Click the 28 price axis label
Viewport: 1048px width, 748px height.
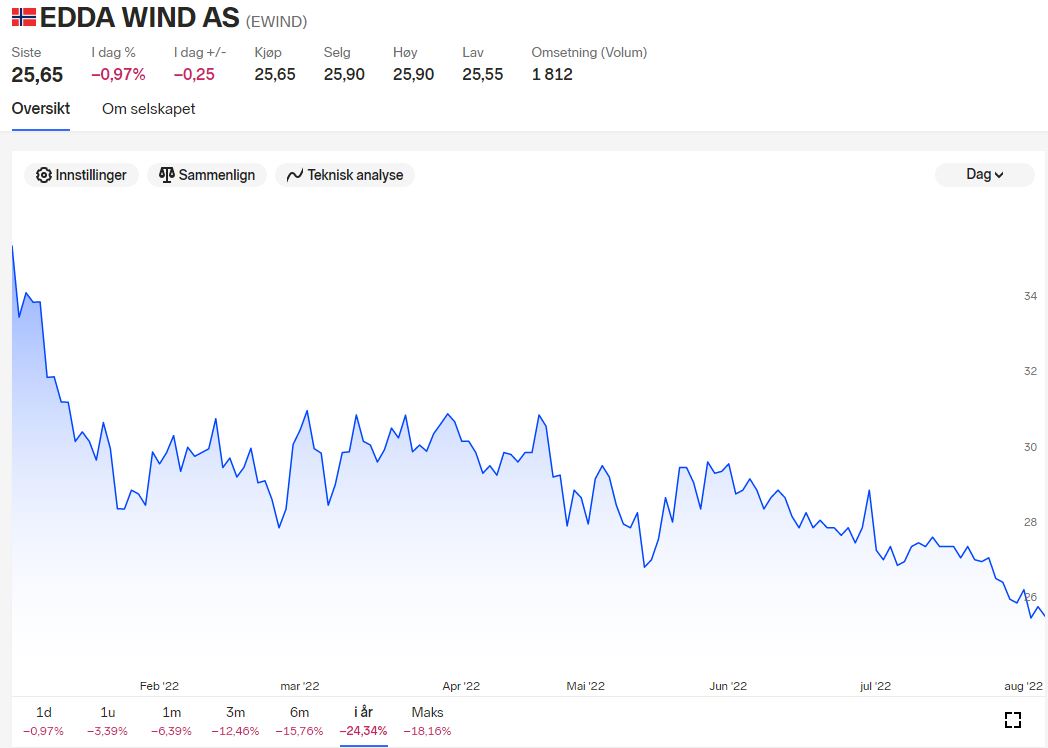(1031, 522)
